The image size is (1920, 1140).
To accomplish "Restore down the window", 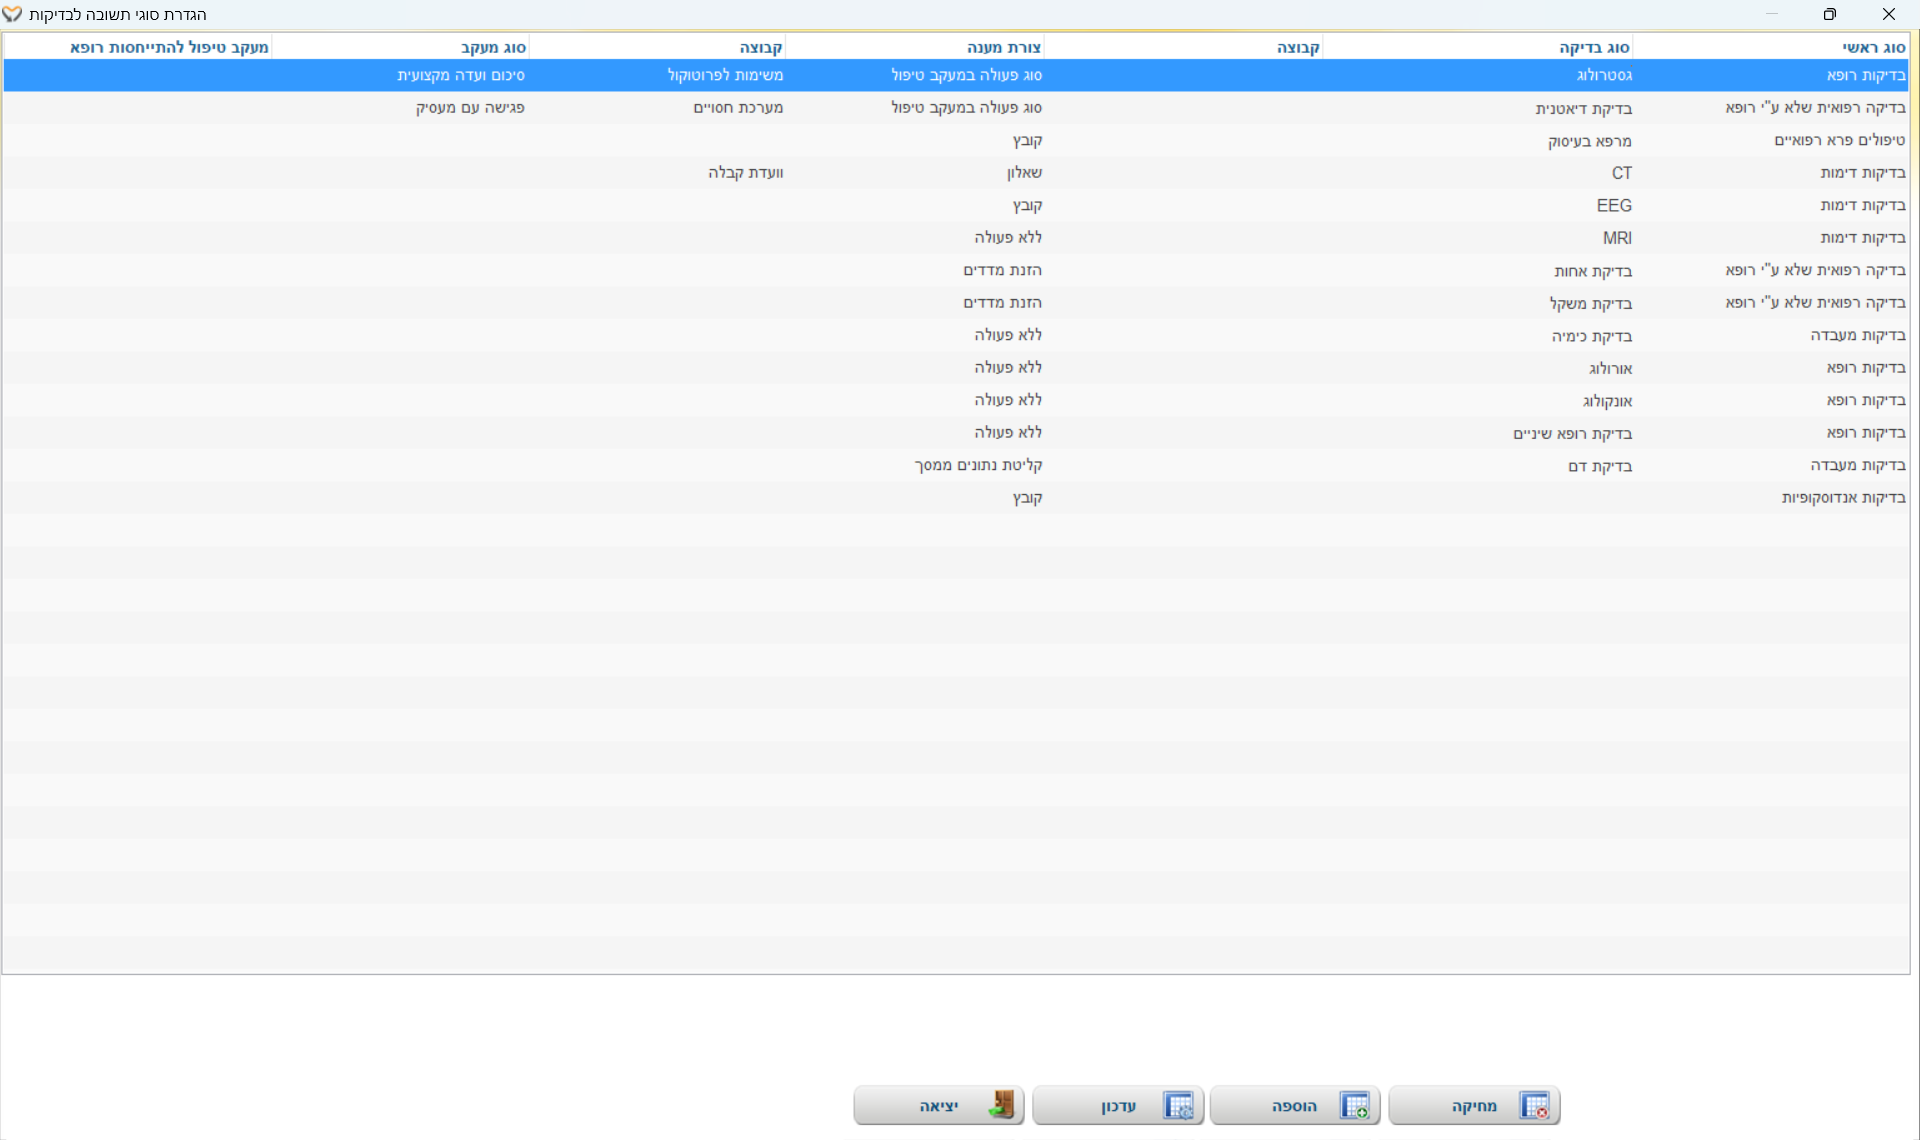I will 1829,14.
